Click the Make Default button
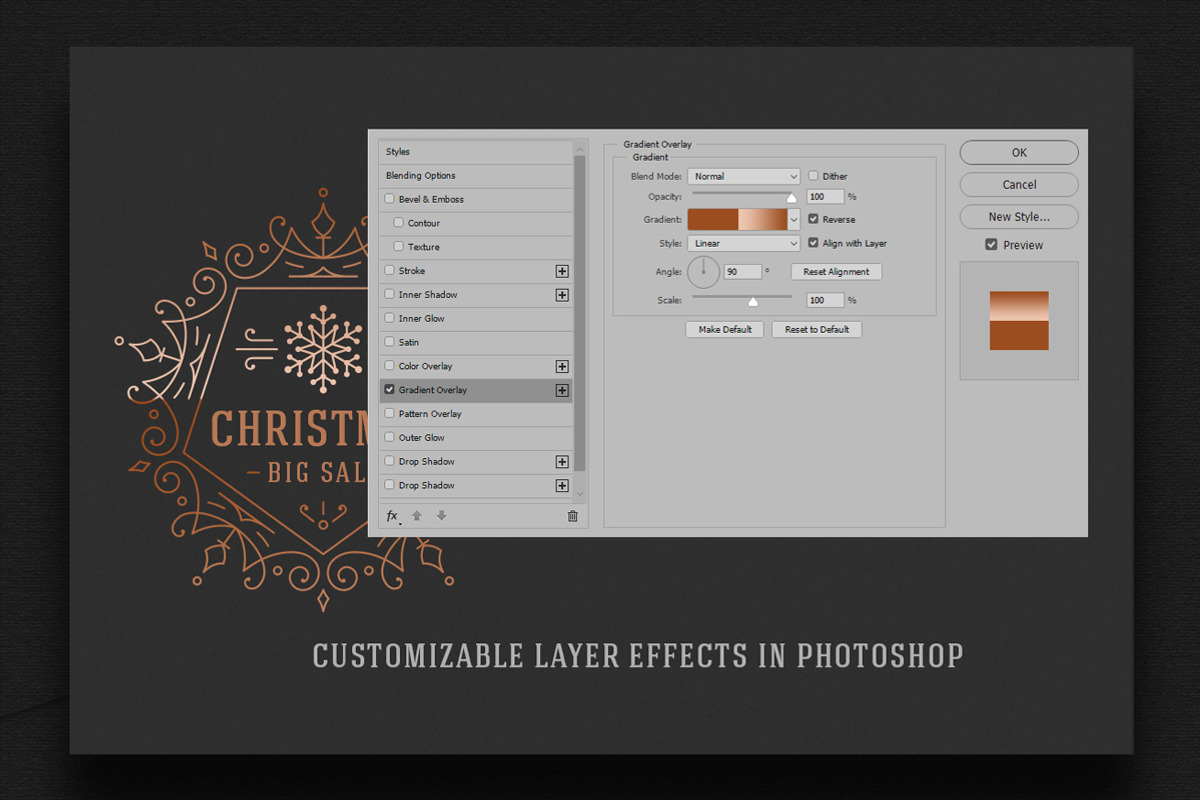 click(725, 329)
